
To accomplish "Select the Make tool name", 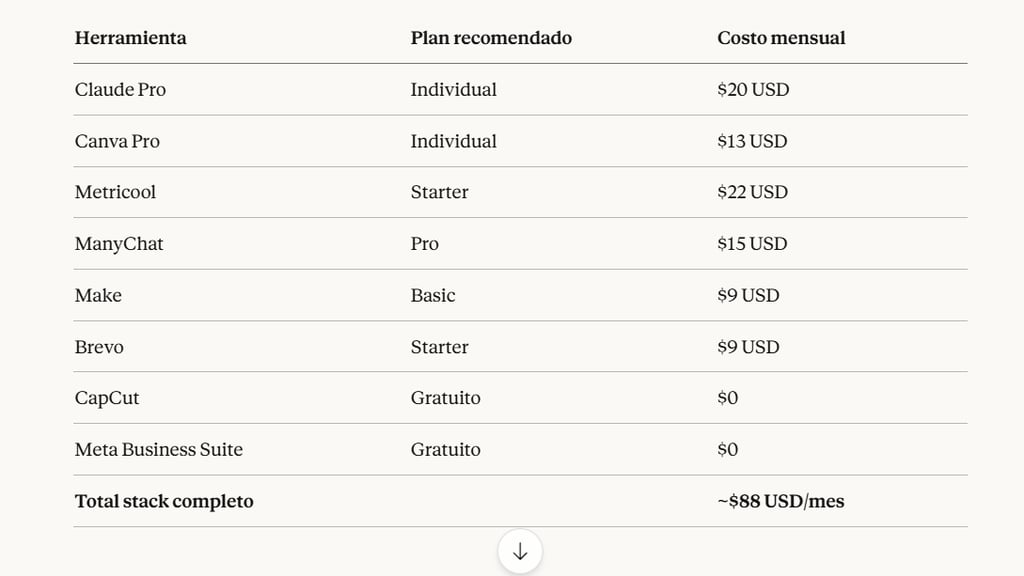I will coord(98,296).
